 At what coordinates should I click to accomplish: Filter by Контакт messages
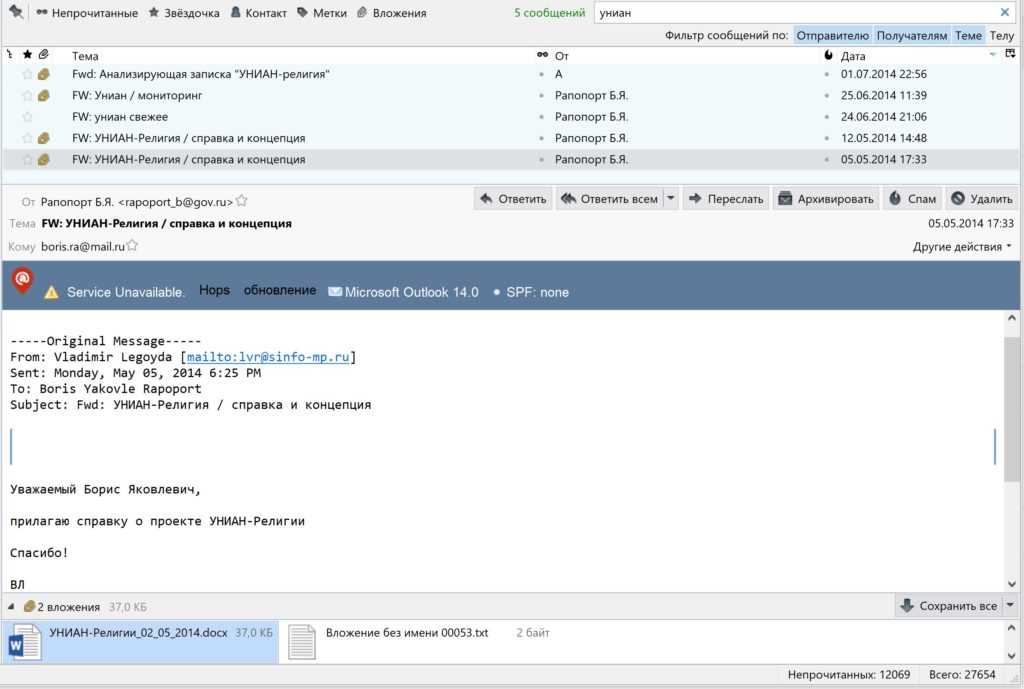tap(259, 13)
